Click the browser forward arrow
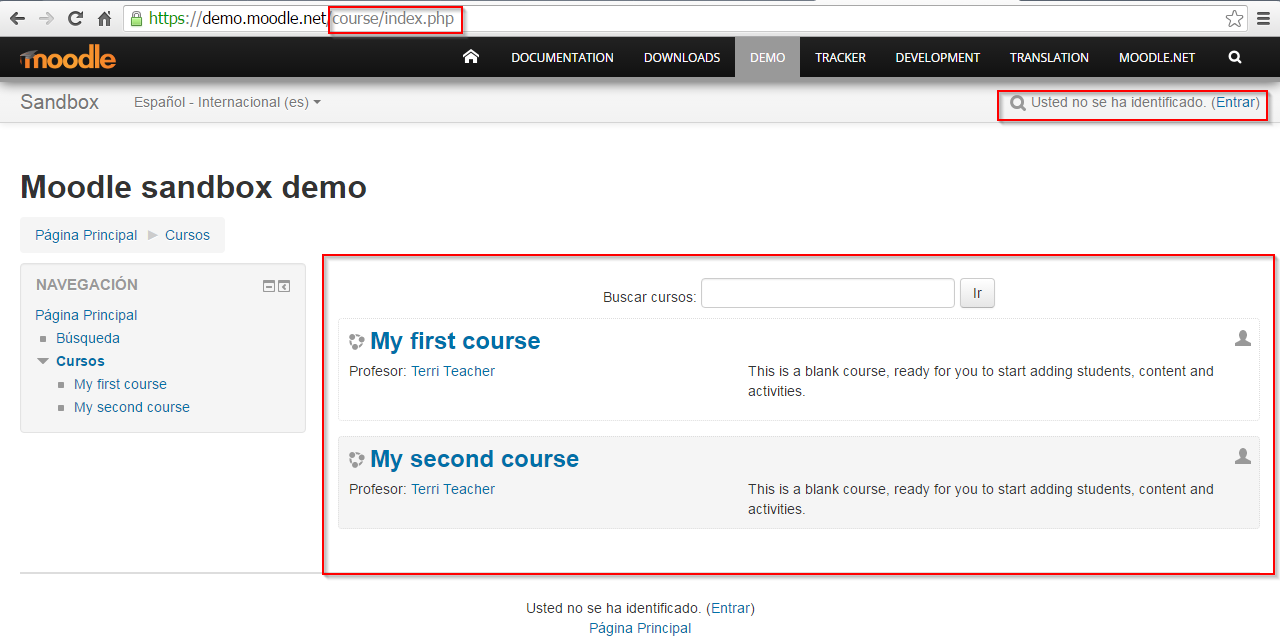The image size is (1280, 644). (46, 18)
